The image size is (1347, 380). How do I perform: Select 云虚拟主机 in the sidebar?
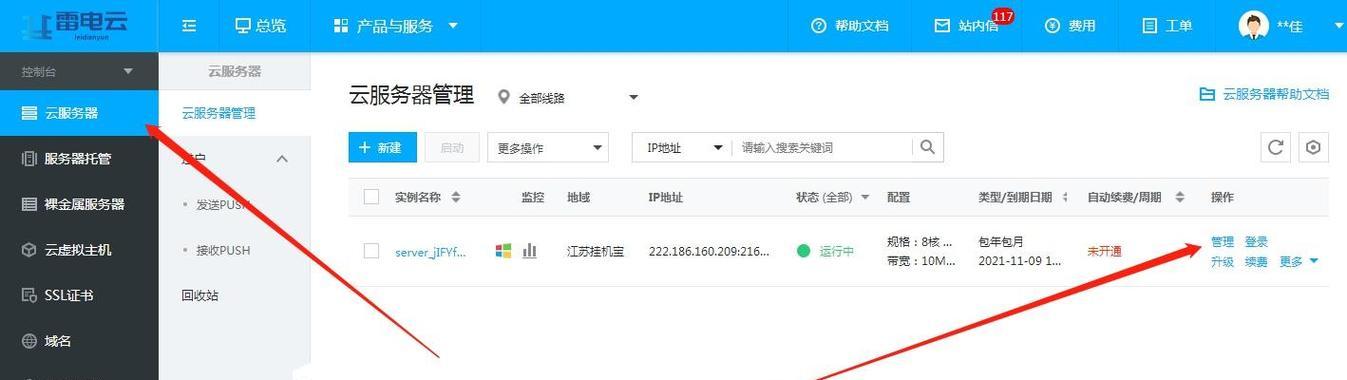click(x=79, y=250)
